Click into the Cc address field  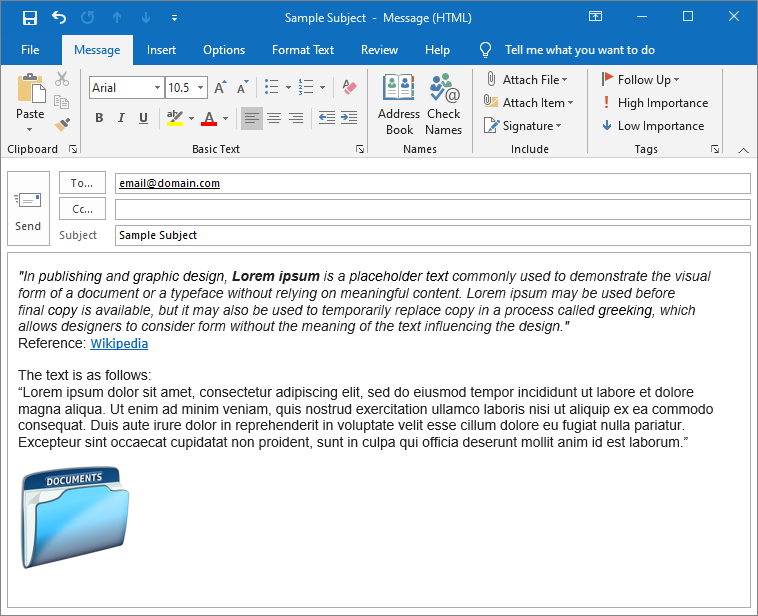coord(432,209)
